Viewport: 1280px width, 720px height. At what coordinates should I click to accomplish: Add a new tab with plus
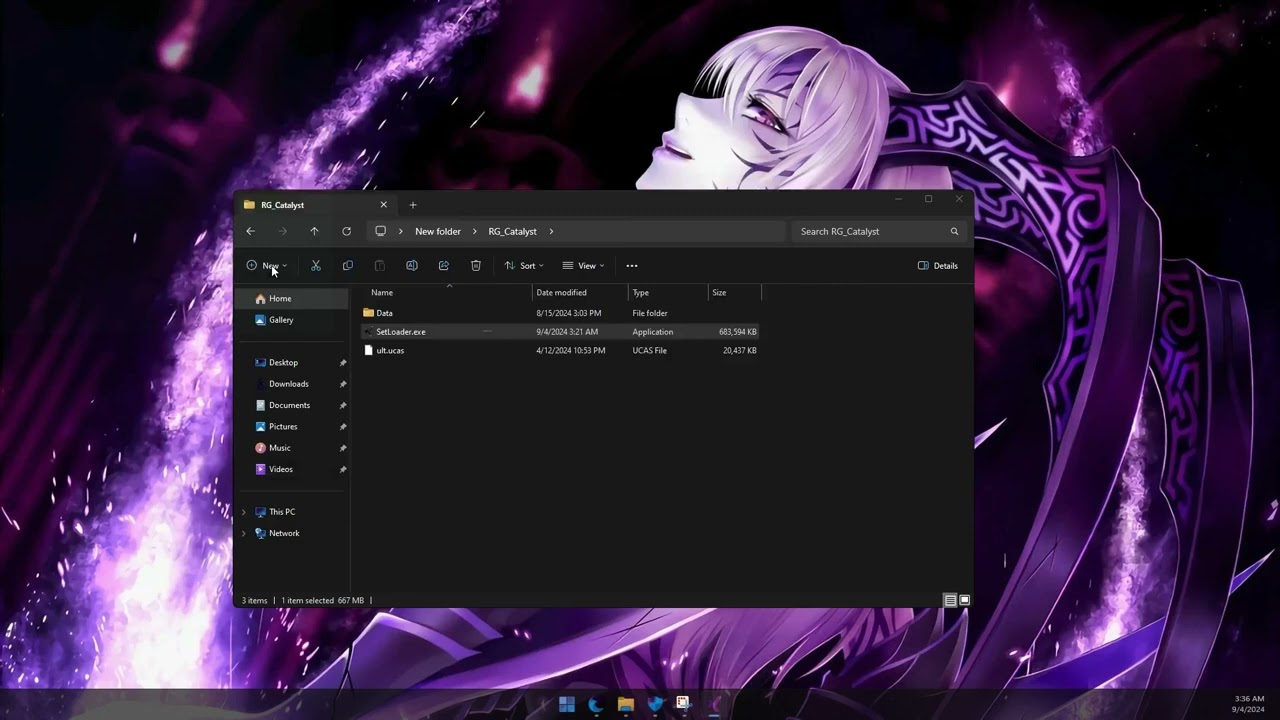pos(413,205)
